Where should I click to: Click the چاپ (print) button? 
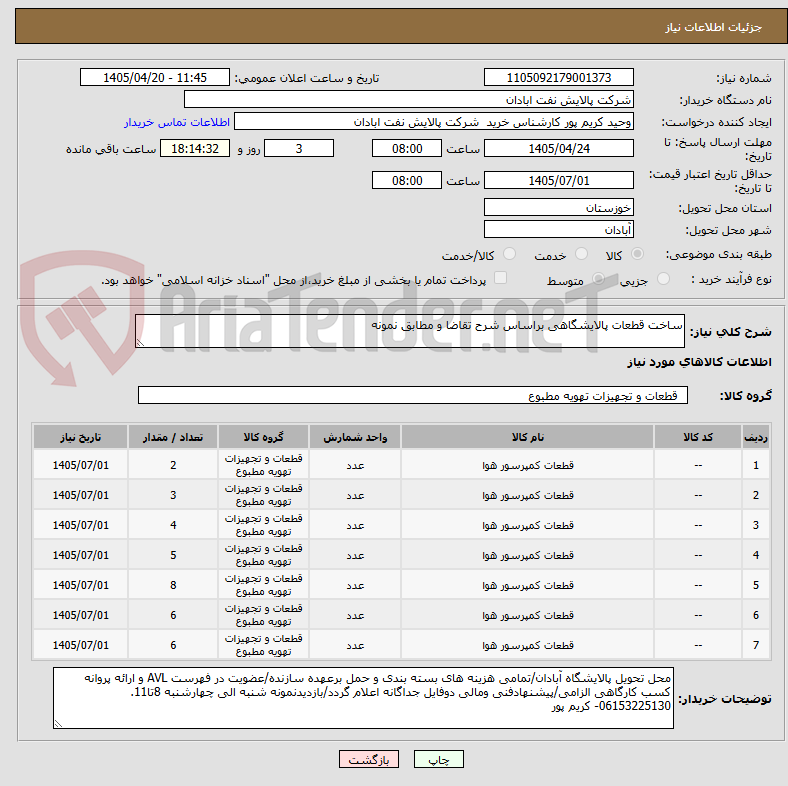tap(438, 759)
